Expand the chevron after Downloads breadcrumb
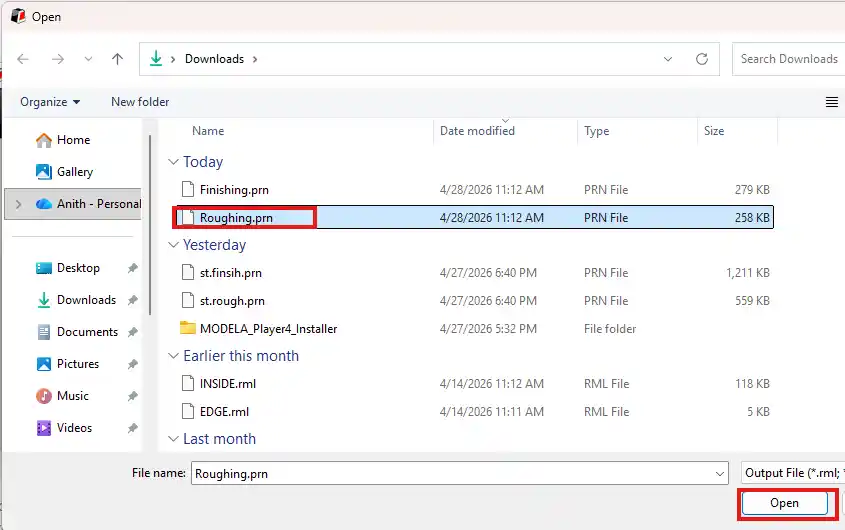 [255, 59]
